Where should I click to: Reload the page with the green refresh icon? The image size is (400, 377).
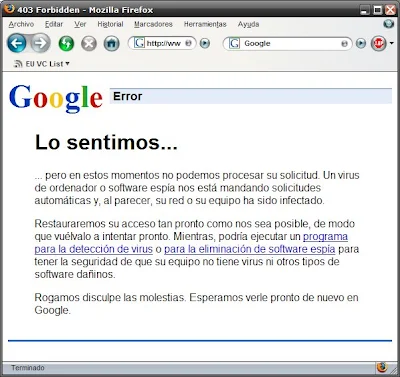coord(66,44)
